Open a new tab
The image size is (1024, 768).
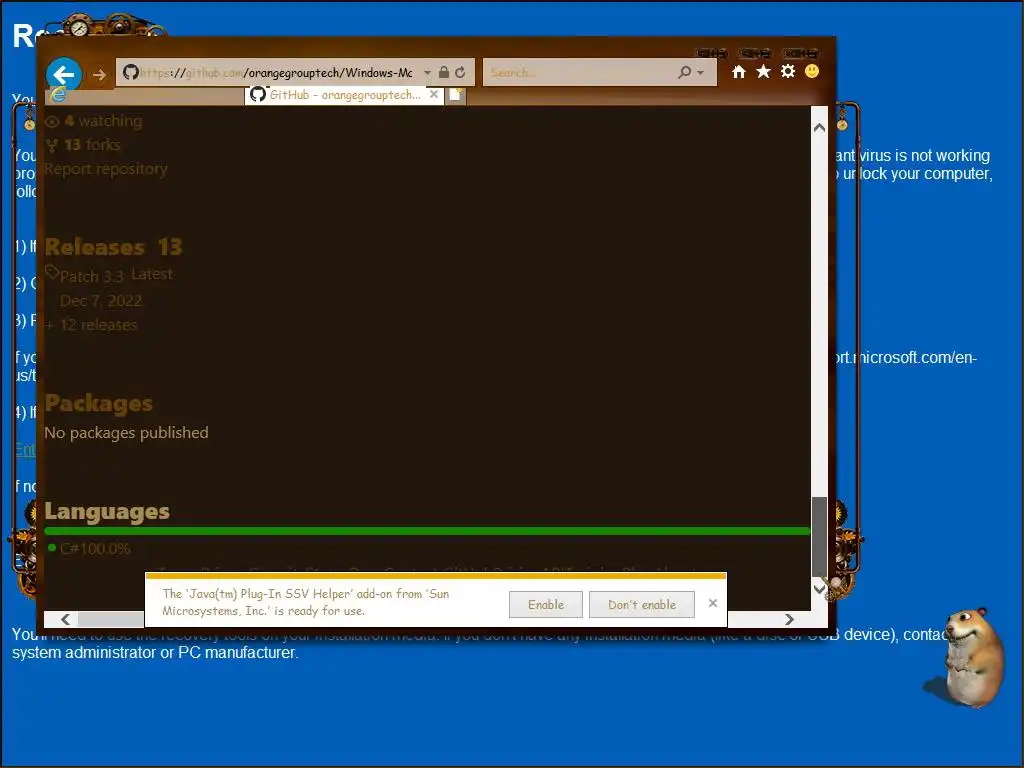[x=456, y=95]
